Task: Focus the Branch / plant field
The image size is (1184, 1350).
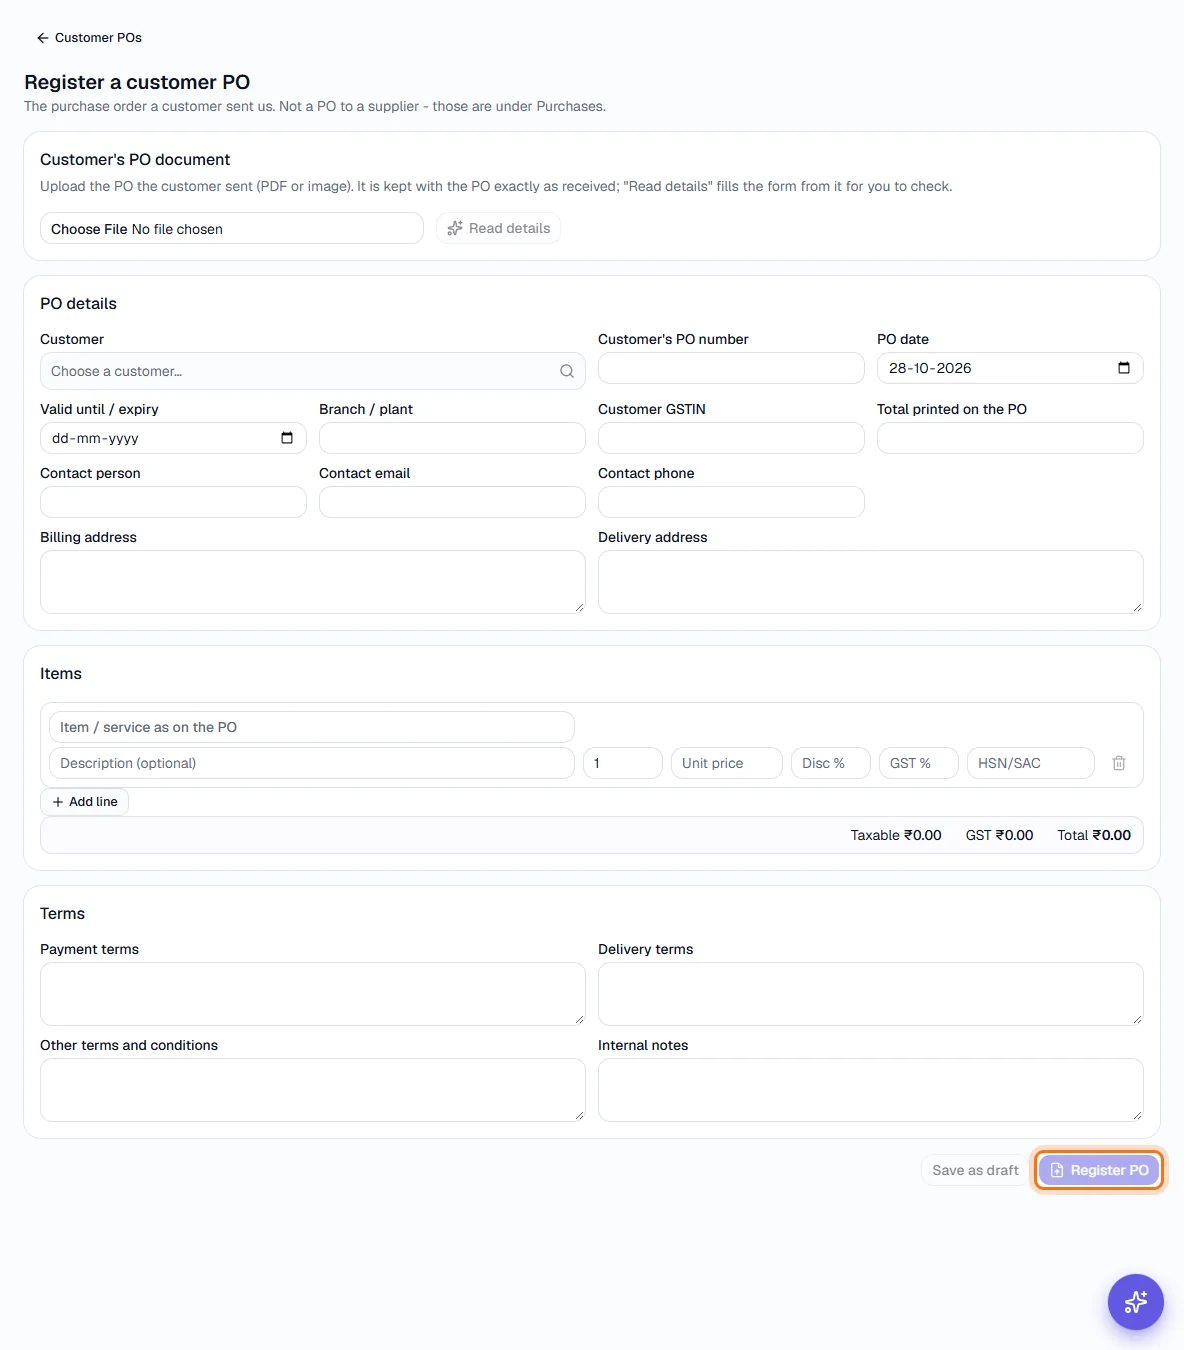Action: (452, 438)
